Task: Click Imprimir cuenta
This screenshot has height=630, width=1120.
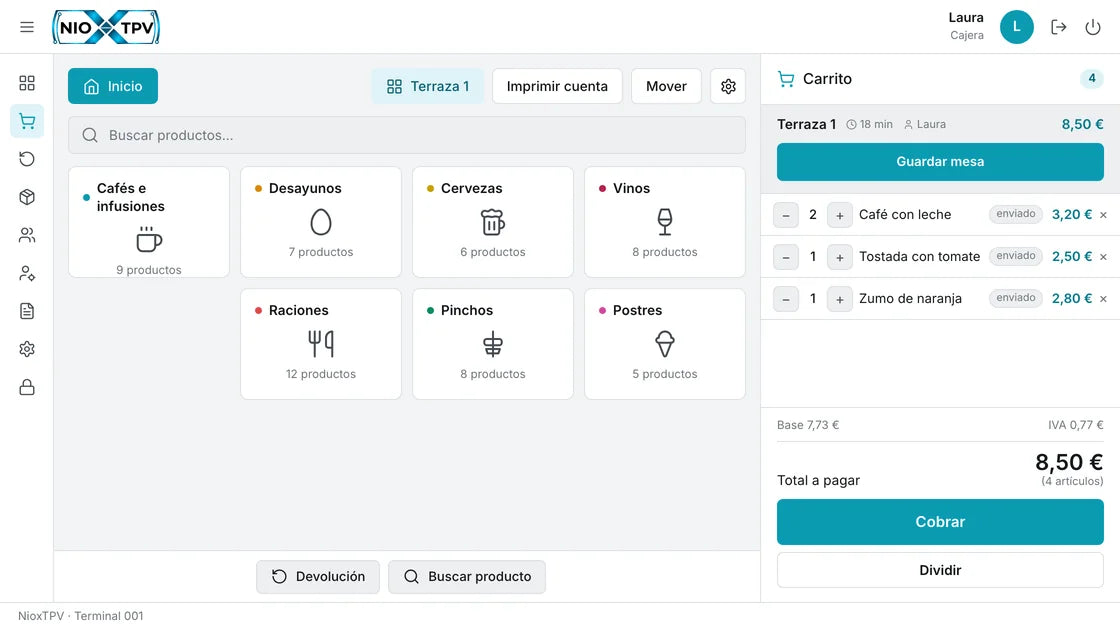Action: pos(557,86)
